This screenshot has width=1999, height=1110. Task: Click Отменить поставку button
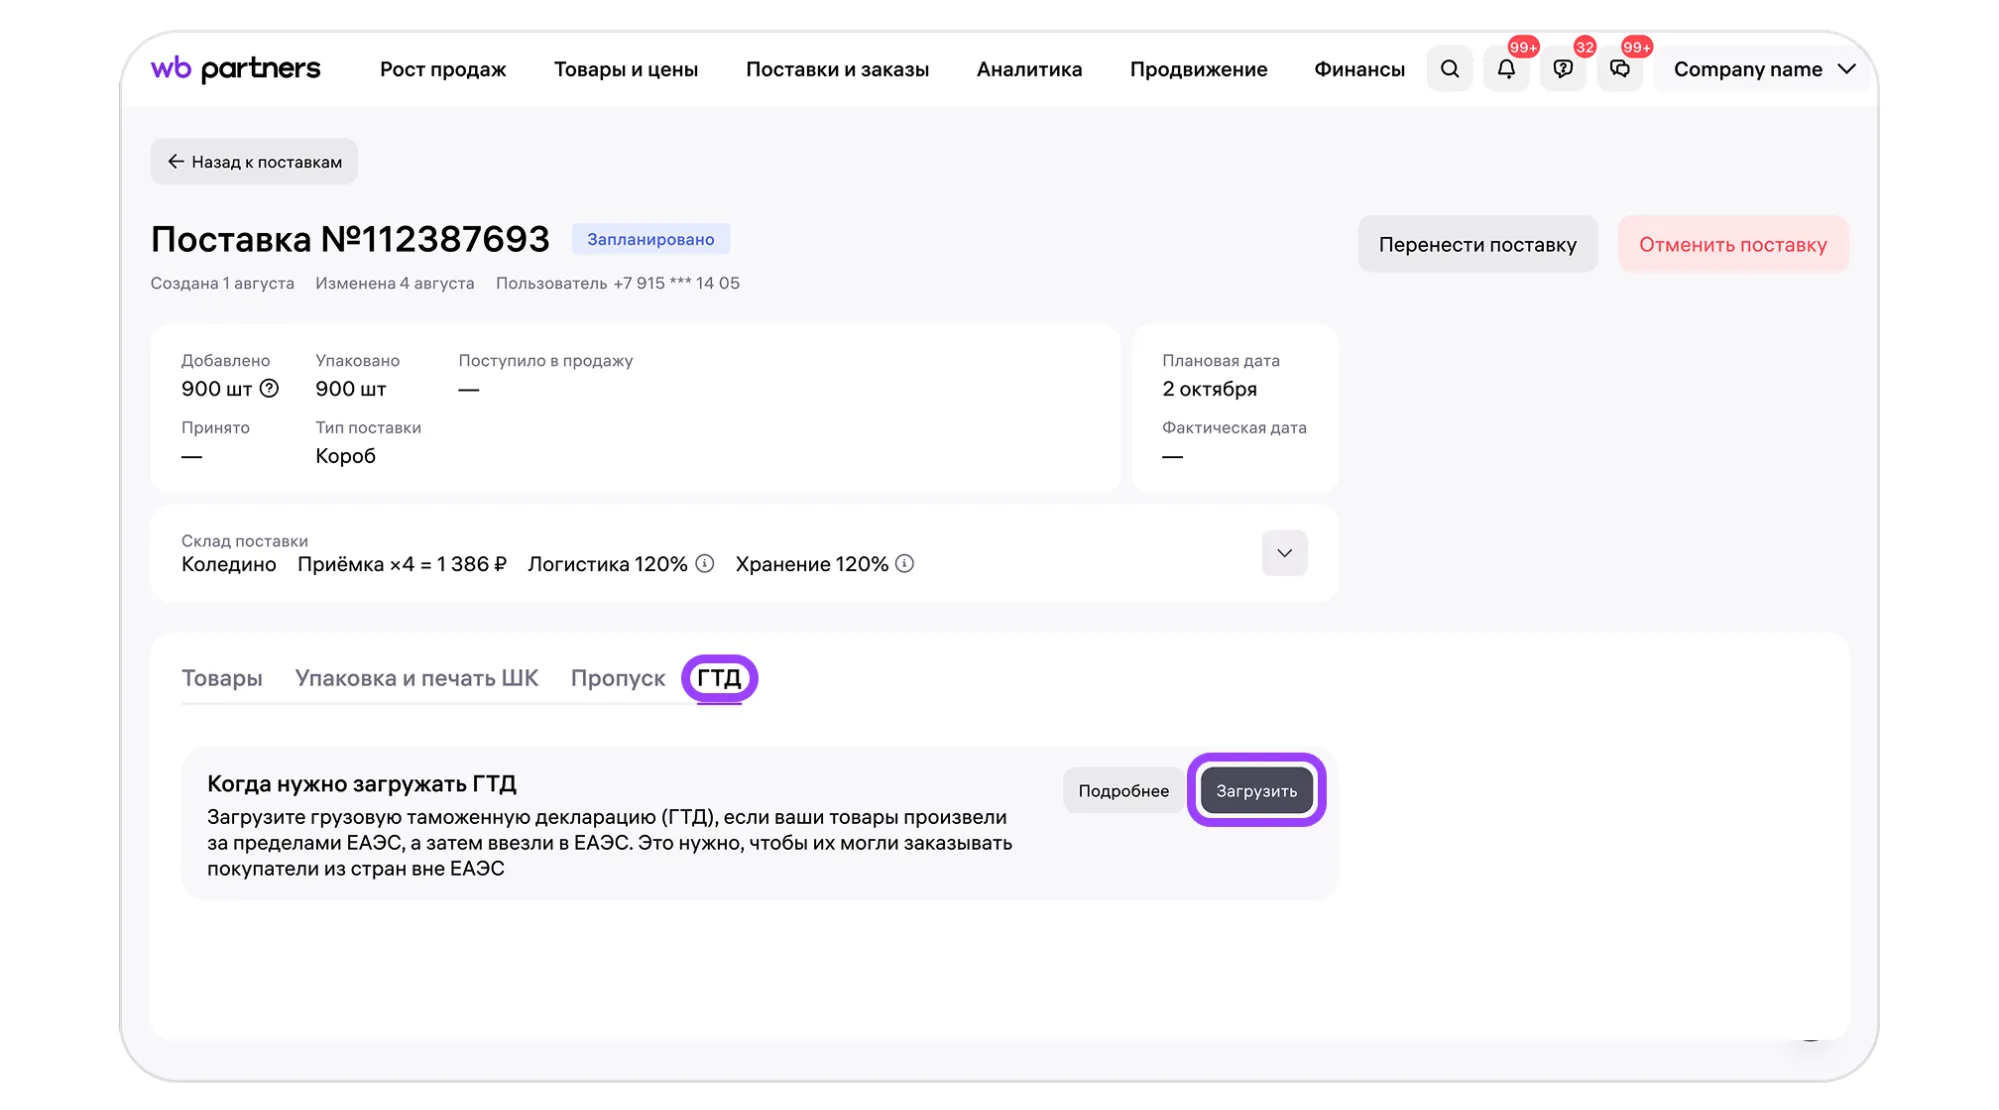1732,245
